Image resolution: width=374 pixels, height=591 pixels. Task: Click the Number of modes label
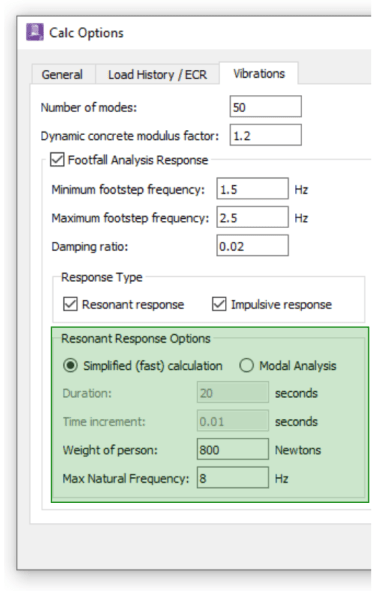pyautogui.click(x=89, y=107)
